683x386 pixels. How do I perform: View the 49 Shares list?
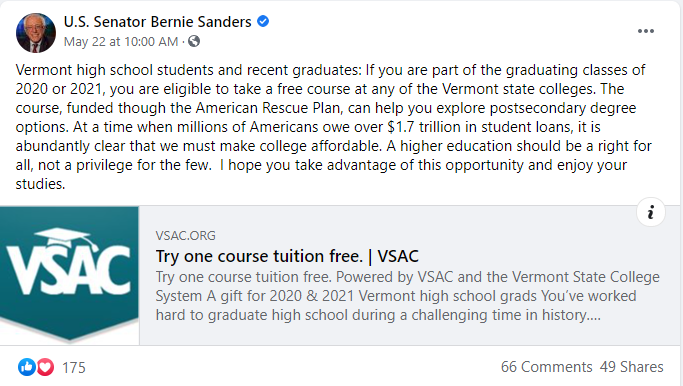click(632, 367)
